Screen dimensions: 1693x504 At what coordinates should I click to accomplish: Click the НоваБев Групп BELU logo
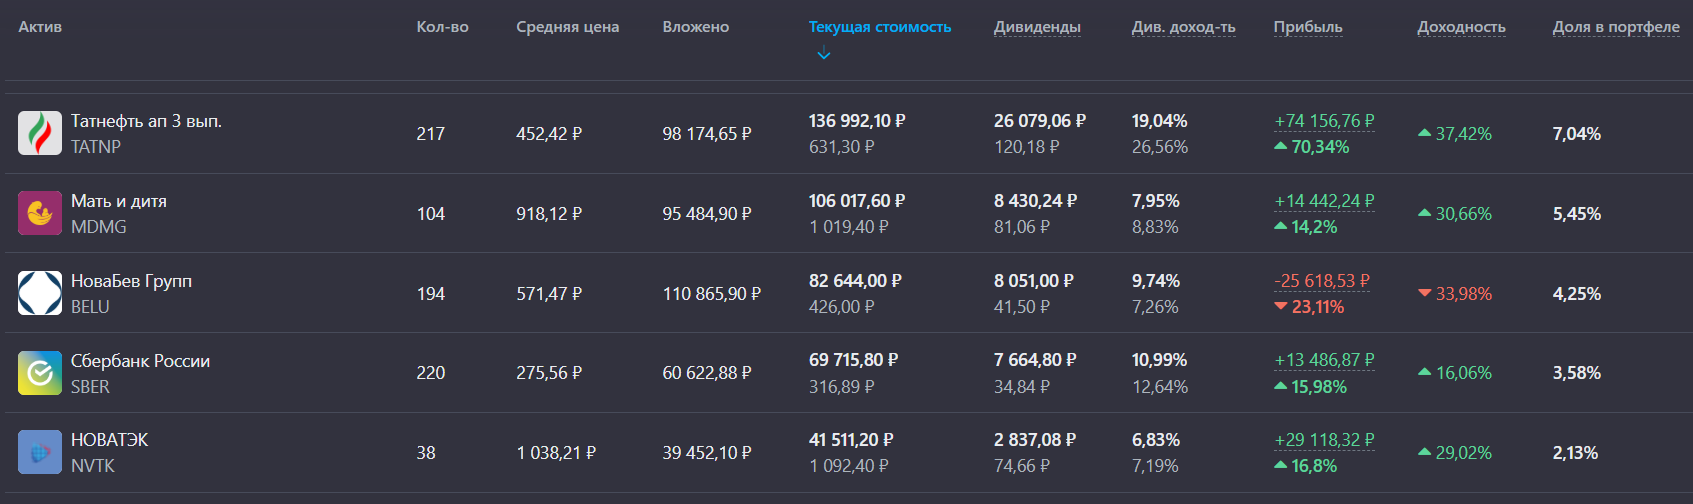(x=40, y=293)
